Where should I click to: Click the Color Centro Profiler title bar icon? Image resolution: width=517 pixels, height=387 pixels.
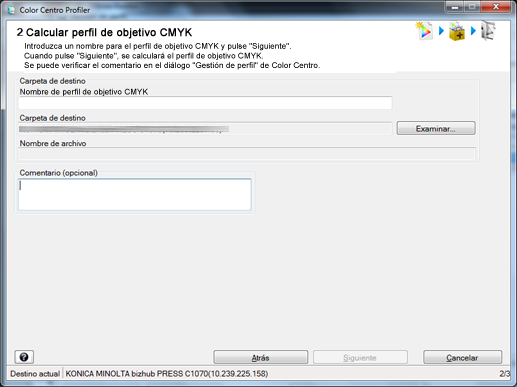pyautogui.click(x=12, y=10)
